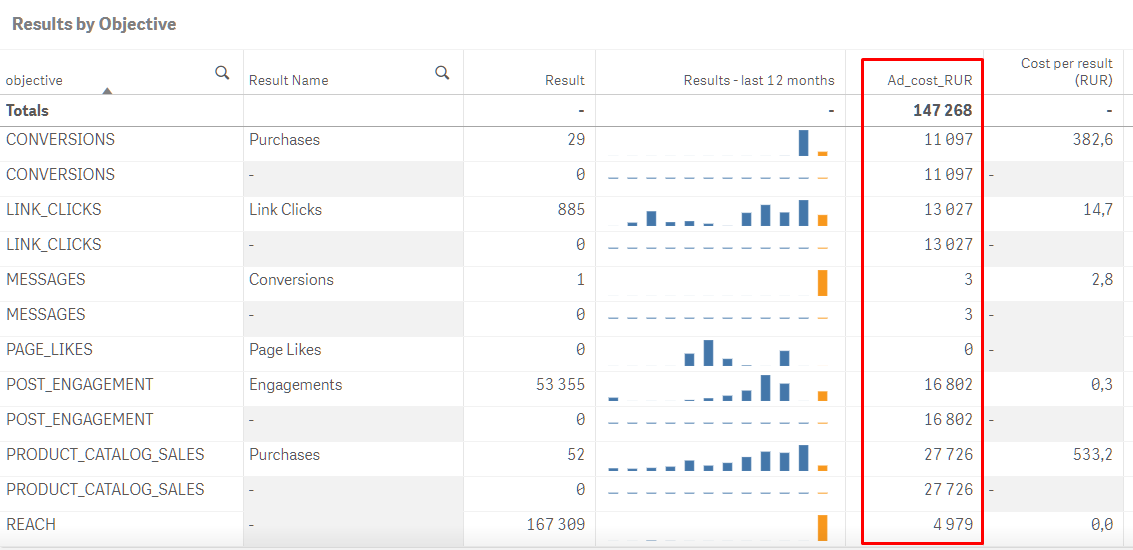Click the sparkline chart in the Link Clicks row
This screenshot has height=550, width=1133.
[720, 212]
